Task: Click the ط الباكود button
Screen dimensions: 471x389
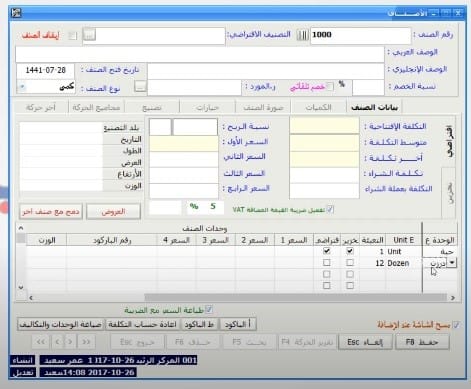Action: (199, 324)
